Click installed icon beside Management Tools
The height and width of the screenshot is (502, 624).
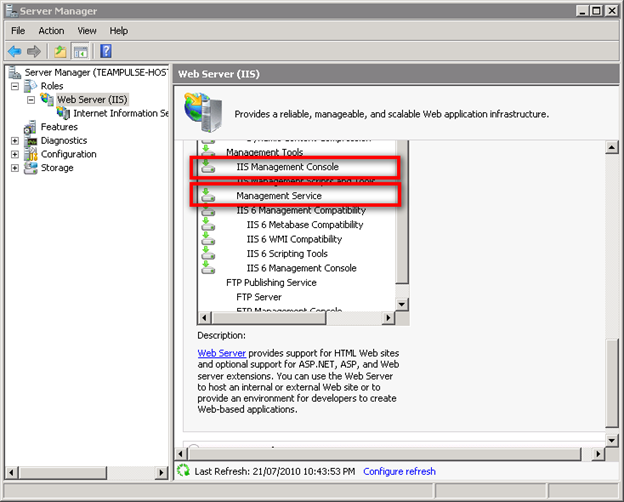pyautogui.click(x=208, y=151)
